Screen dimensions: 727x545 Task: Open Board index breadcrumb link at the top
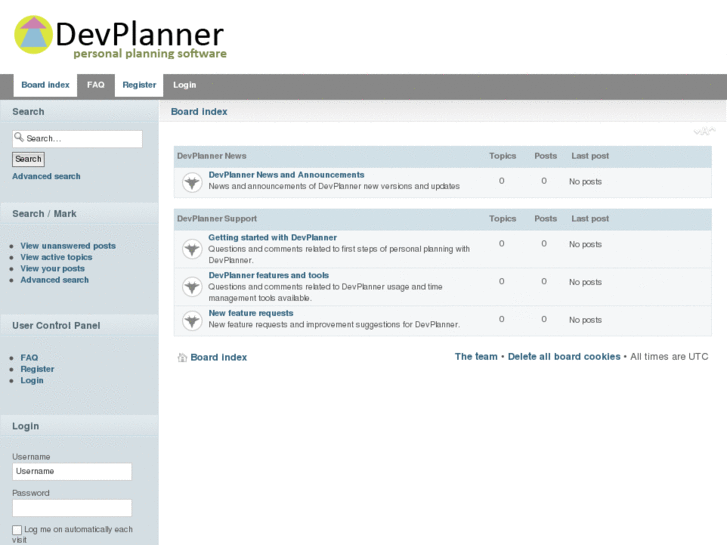point(199,112)
